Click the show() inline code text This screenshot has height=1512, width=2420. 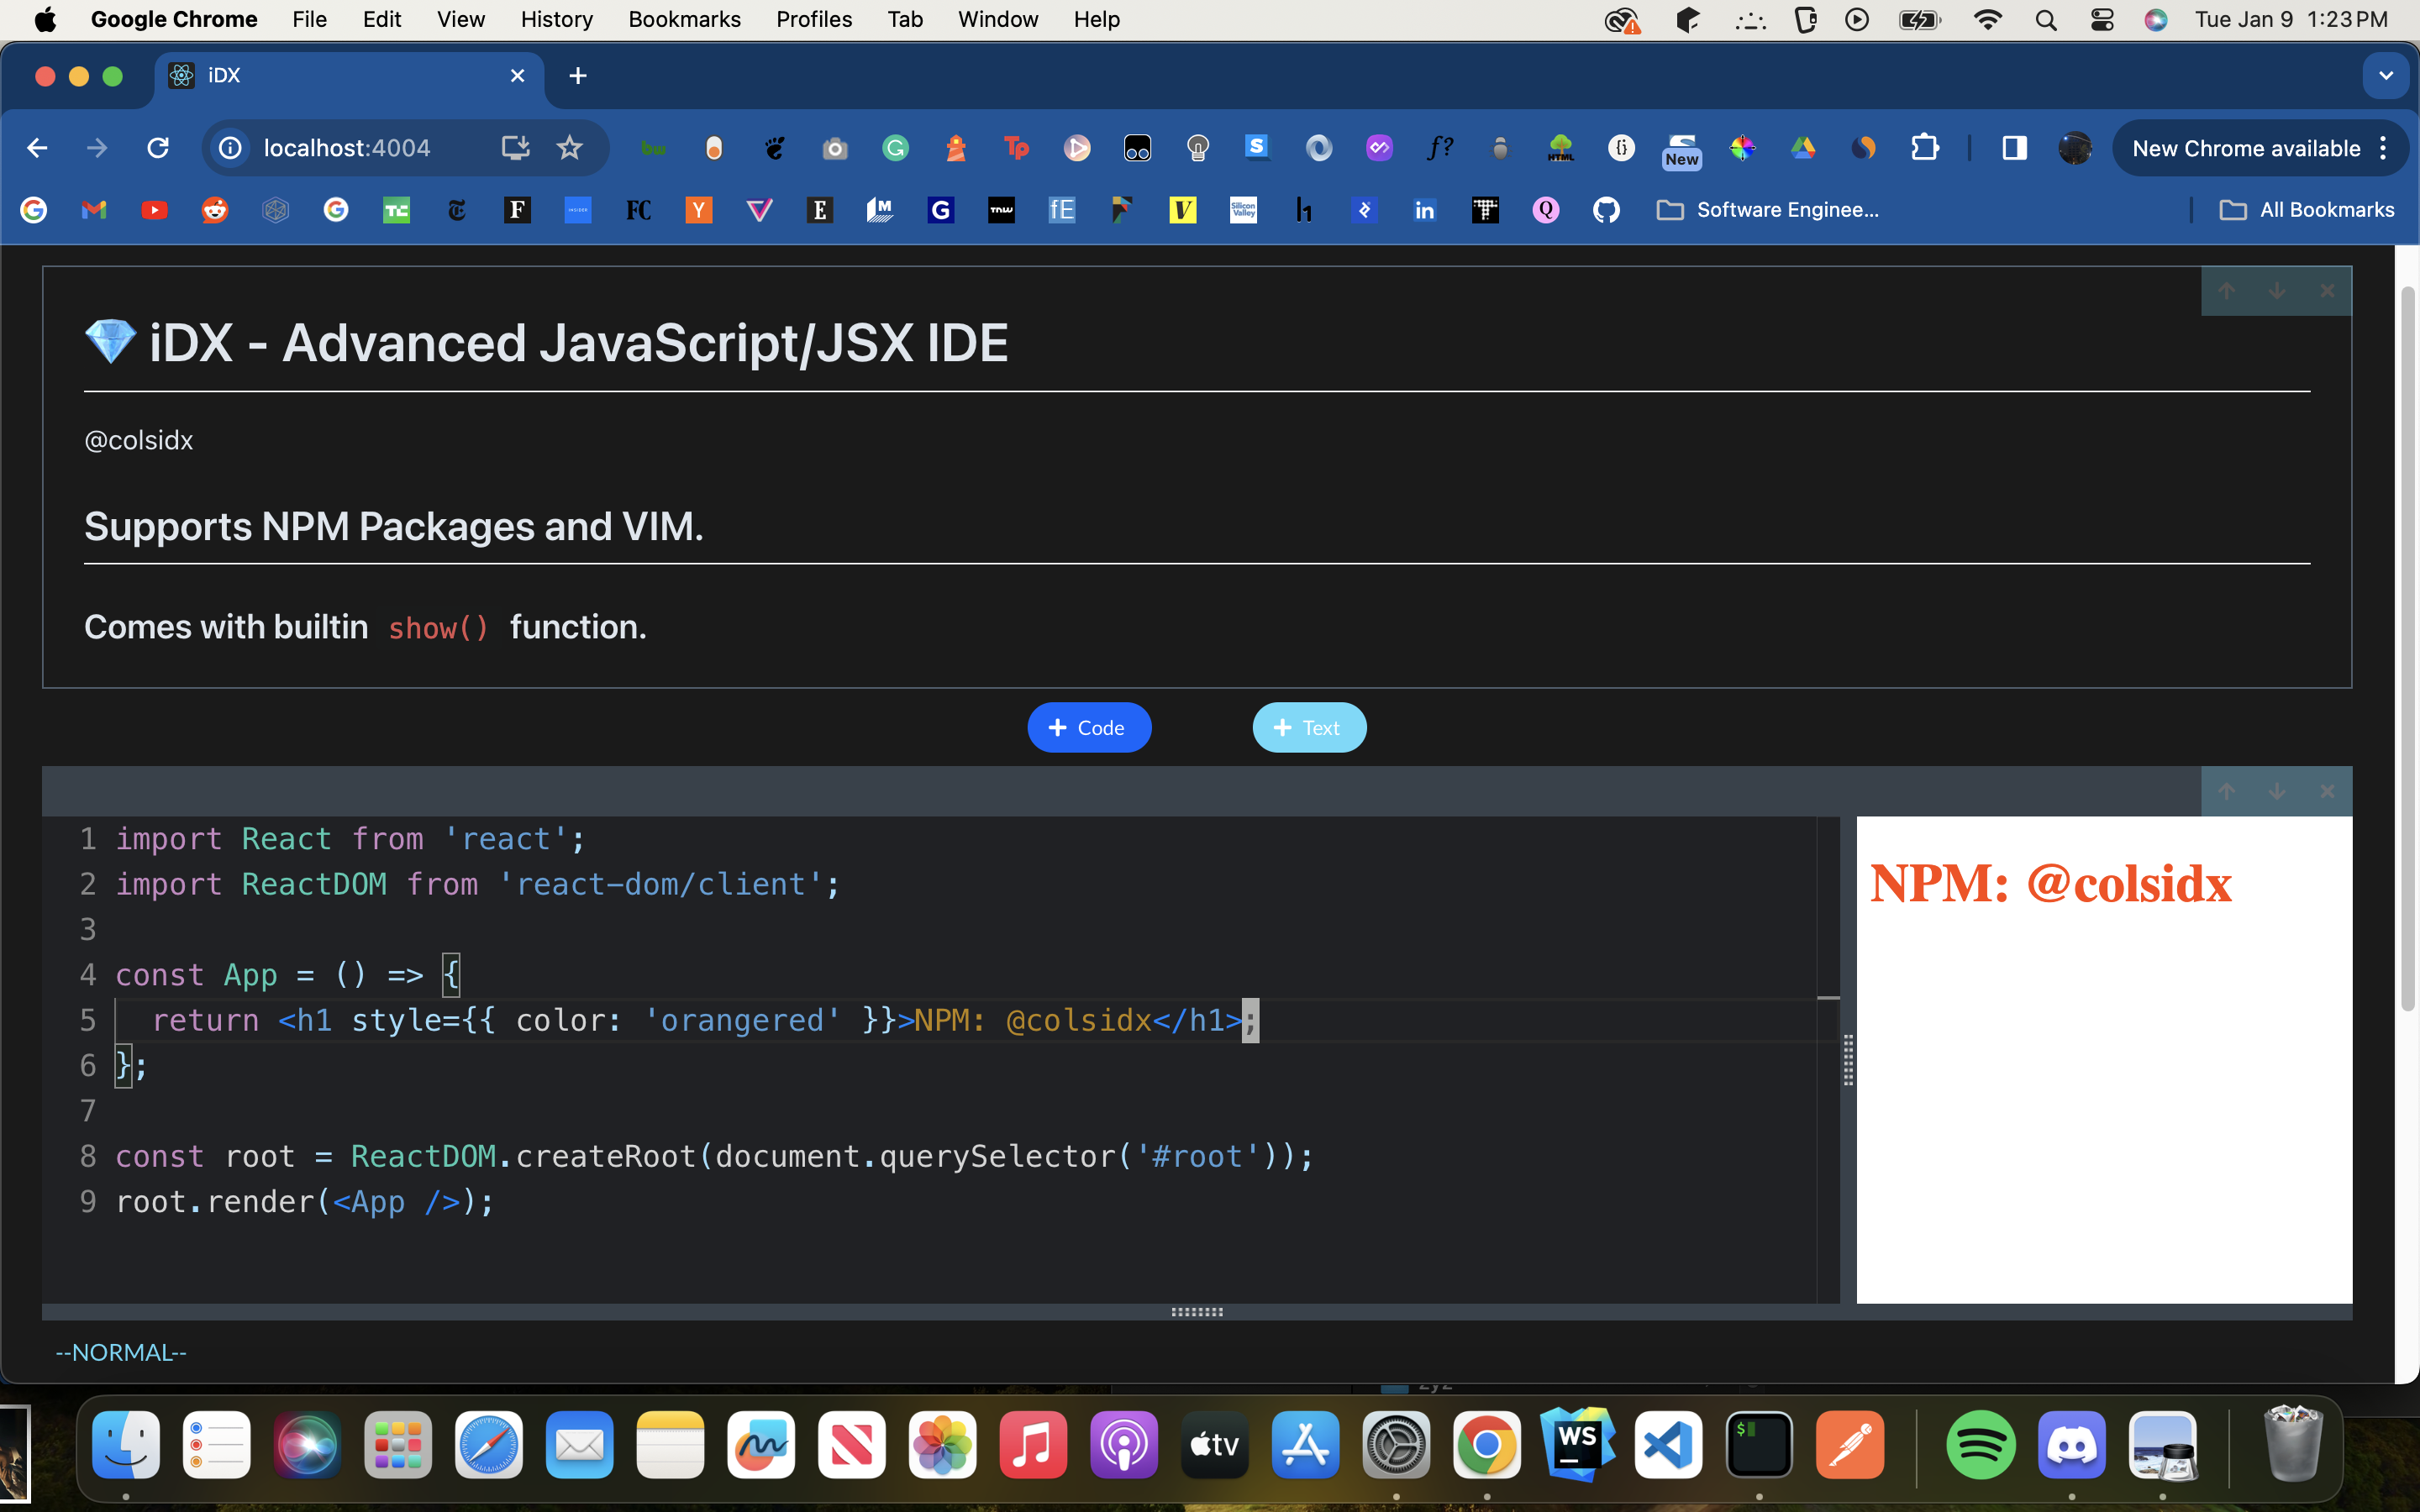tap(438, 628)
